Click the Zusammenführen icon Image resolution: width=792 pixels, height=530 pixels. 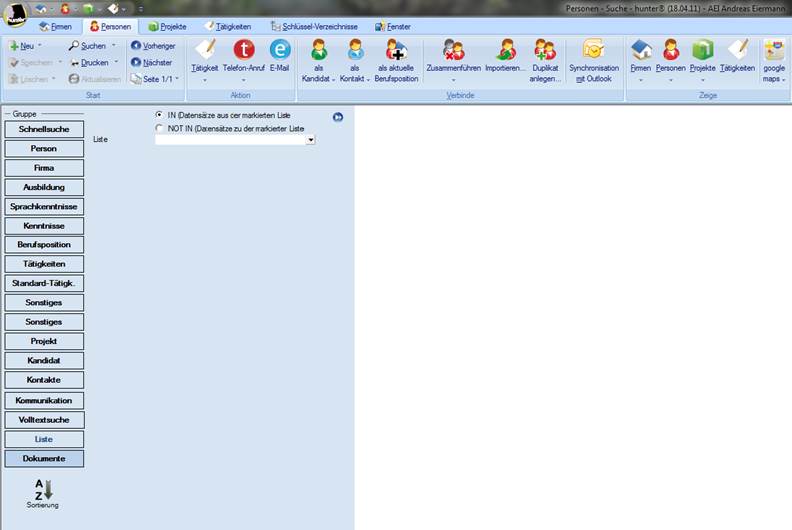pyautogui.click(x=453, y=50)
